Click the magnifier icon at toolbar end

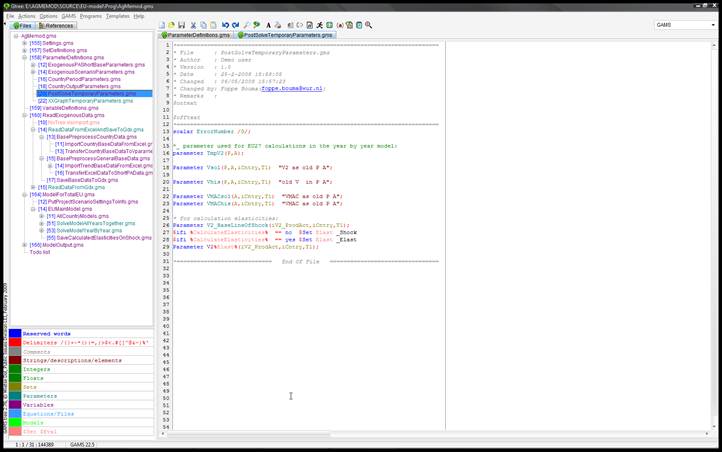368,25
